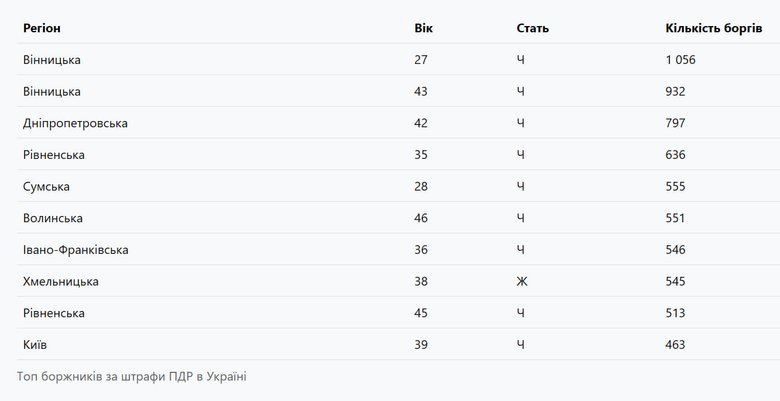780x401 pixels.
Task: Click the "Вік" column header
Action: (423, 28)
